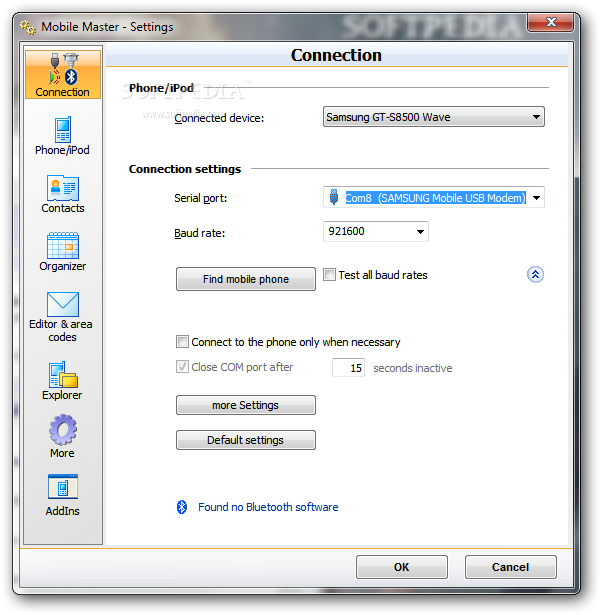601x615 pixels.
Task: Click the Find mobile phone button
Action: (x=246, y=279)
